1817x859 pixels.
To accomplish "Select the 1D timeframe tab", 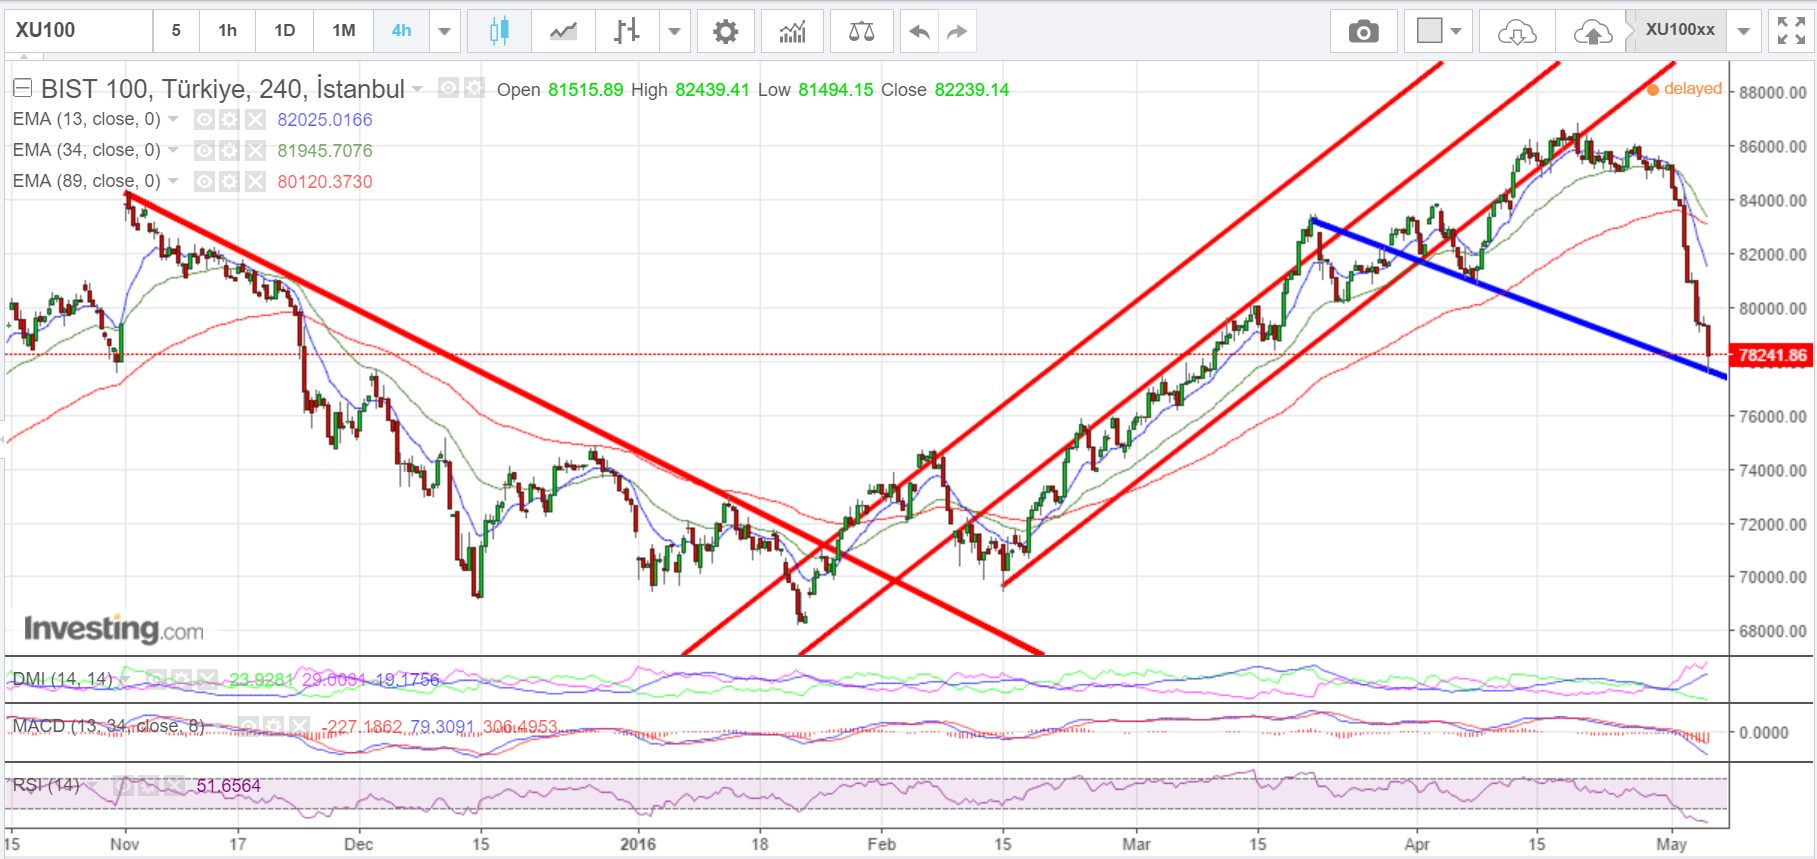I will (x=285, y=31).
